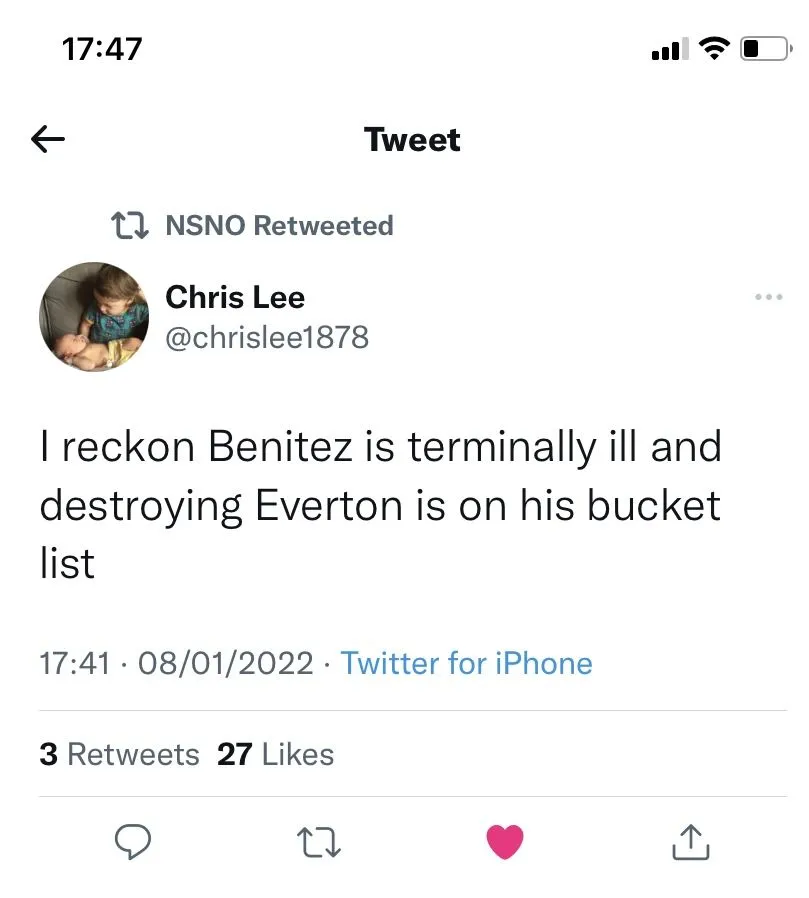Screen dimensions: 809x898
Task: Open the Chris Lee display name
Action: [x=235, y=297]
